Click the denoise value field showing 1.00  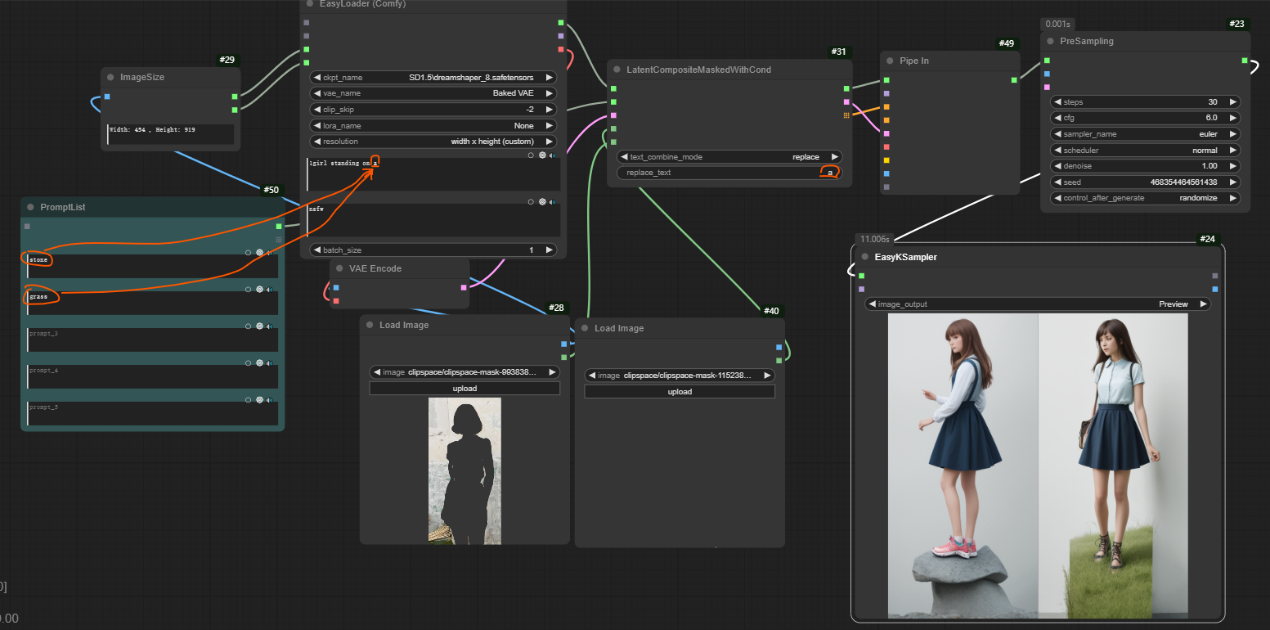click(x=1145, y=166)
